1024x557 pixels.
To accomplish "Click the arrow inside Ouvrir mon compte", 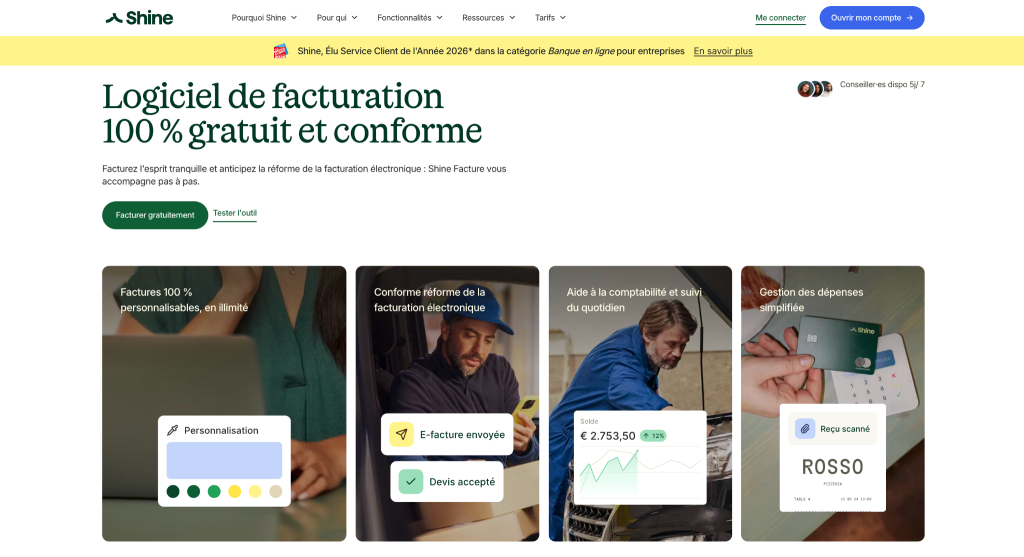I will 910,18.
